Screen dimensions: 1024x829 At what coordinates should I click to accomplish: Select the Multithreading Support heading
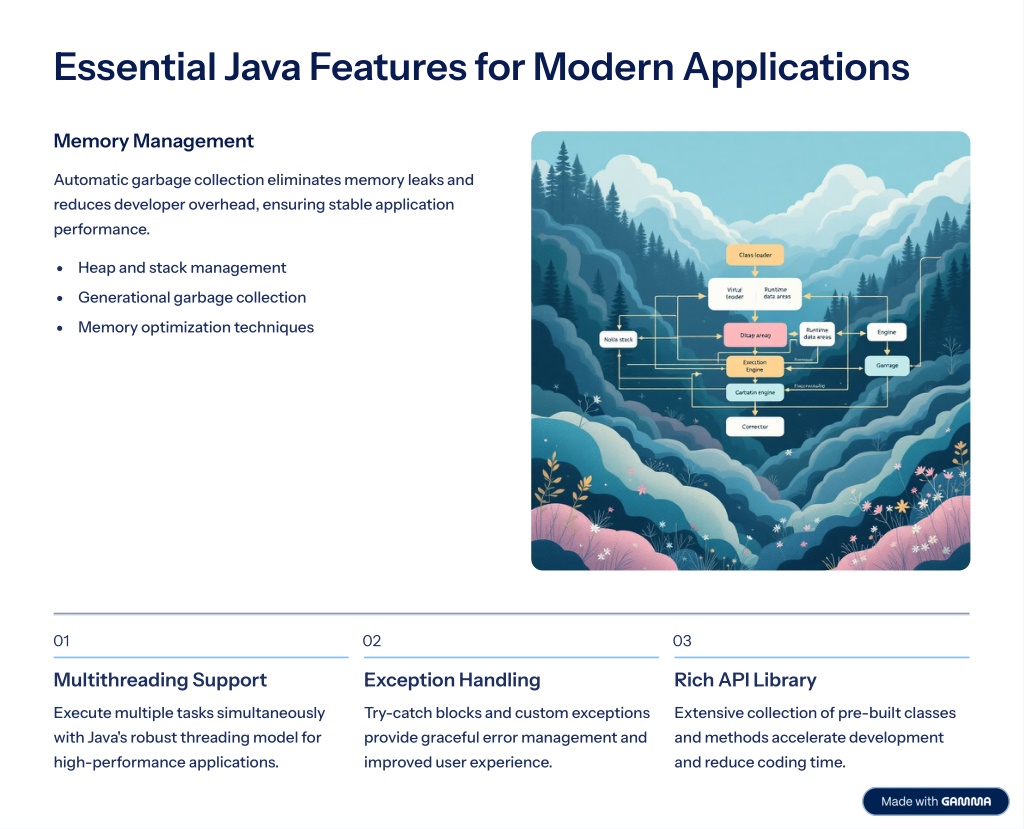tap(160, 680)
